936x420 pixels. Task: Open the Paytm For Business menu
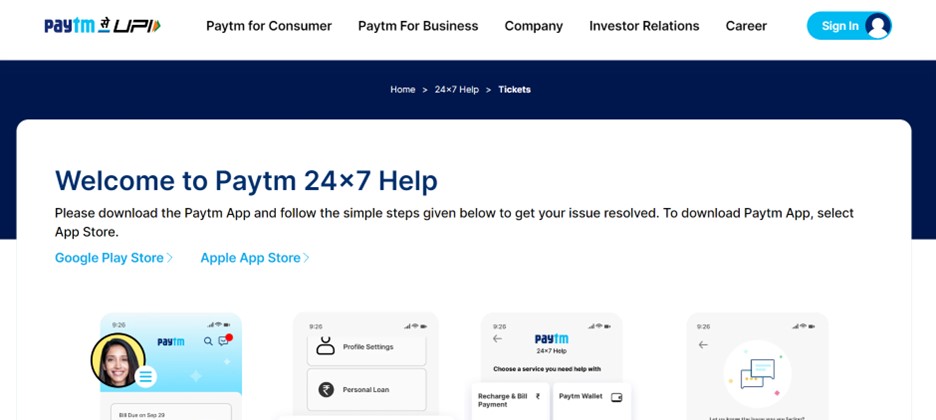coord(418,26)
